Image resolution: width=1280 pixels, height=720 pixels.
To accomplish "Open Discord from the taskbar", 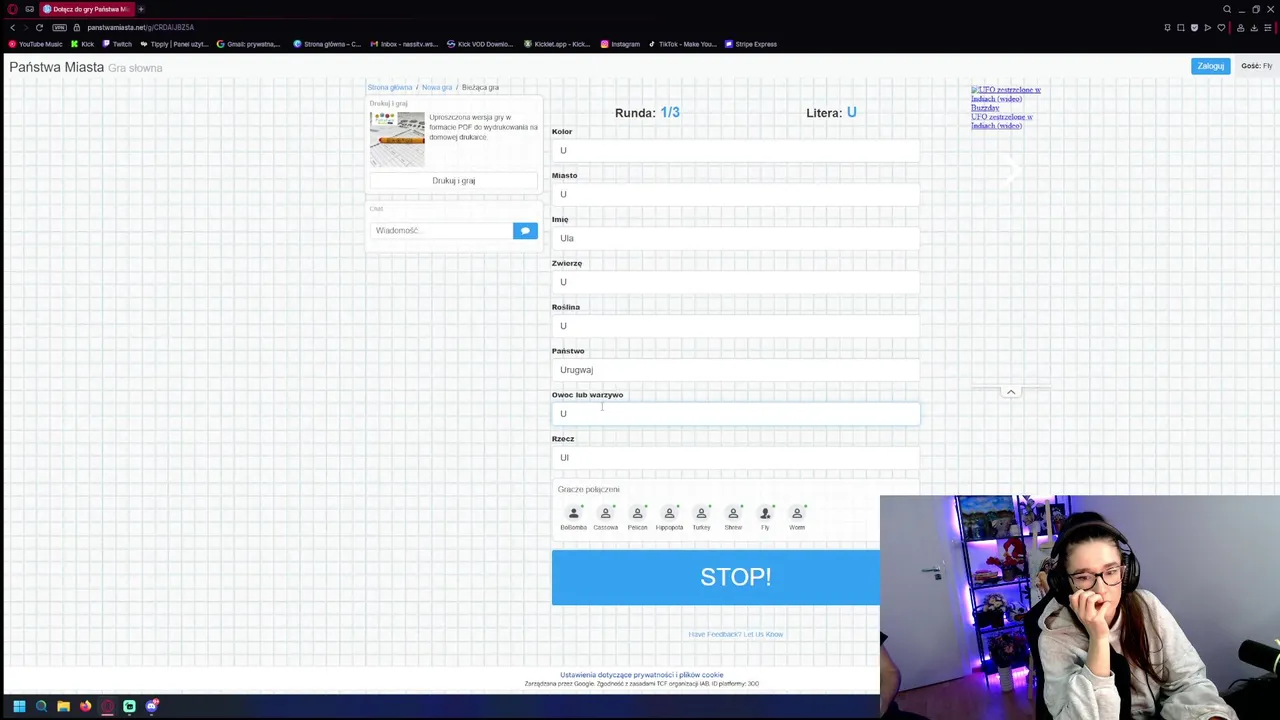I will [151, 706].
